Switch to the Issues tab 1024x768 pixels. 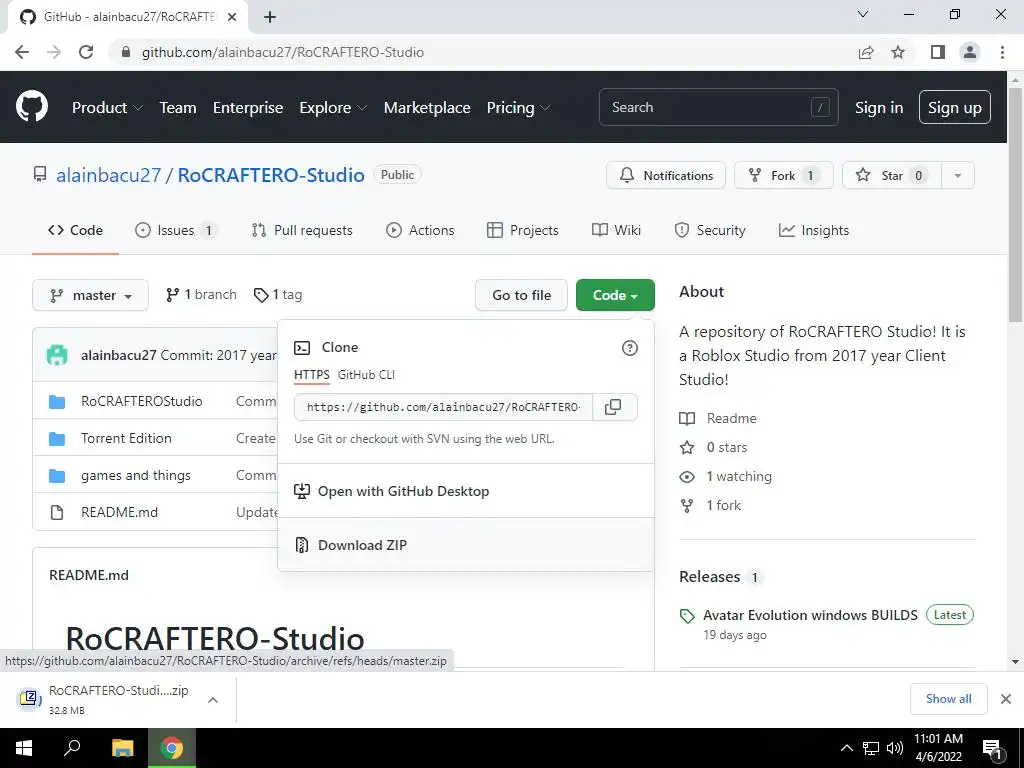tap(176, 230)
